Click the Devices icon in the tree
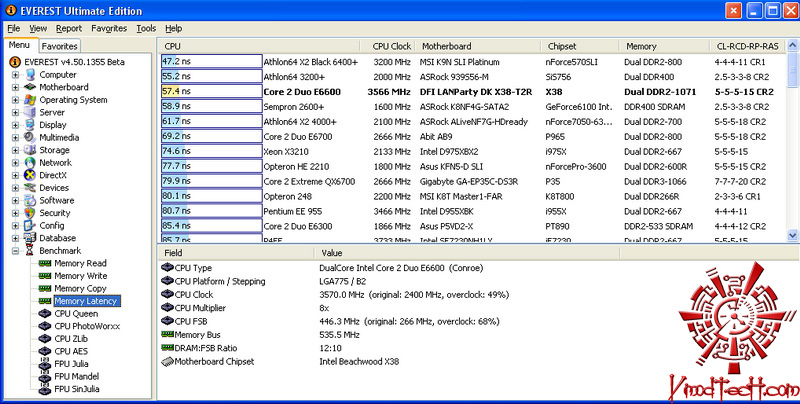Screen dimensions: 800x404 coord(30,188)
